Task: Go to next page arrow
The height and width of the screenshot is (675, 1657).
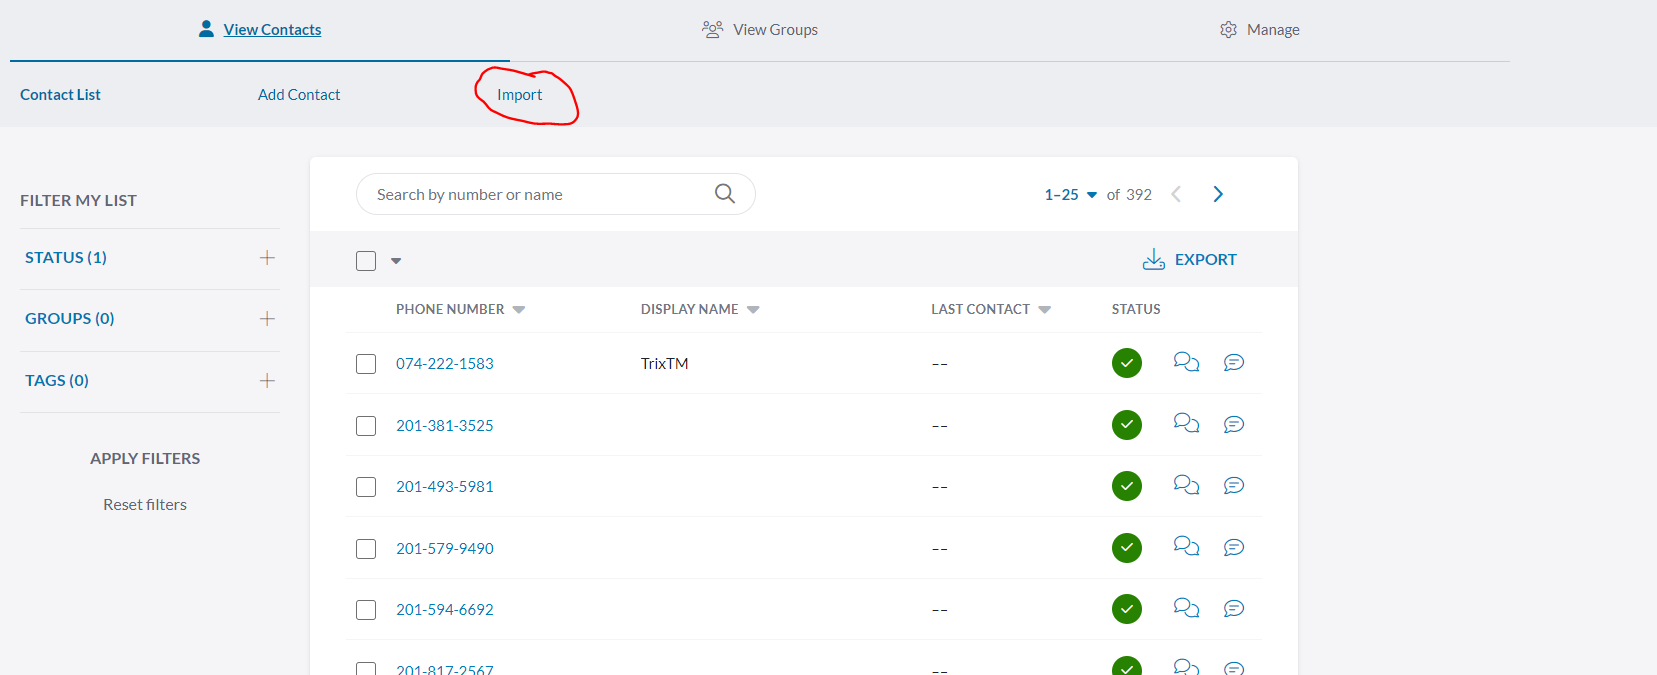Action: click(x=1218, y=194)
